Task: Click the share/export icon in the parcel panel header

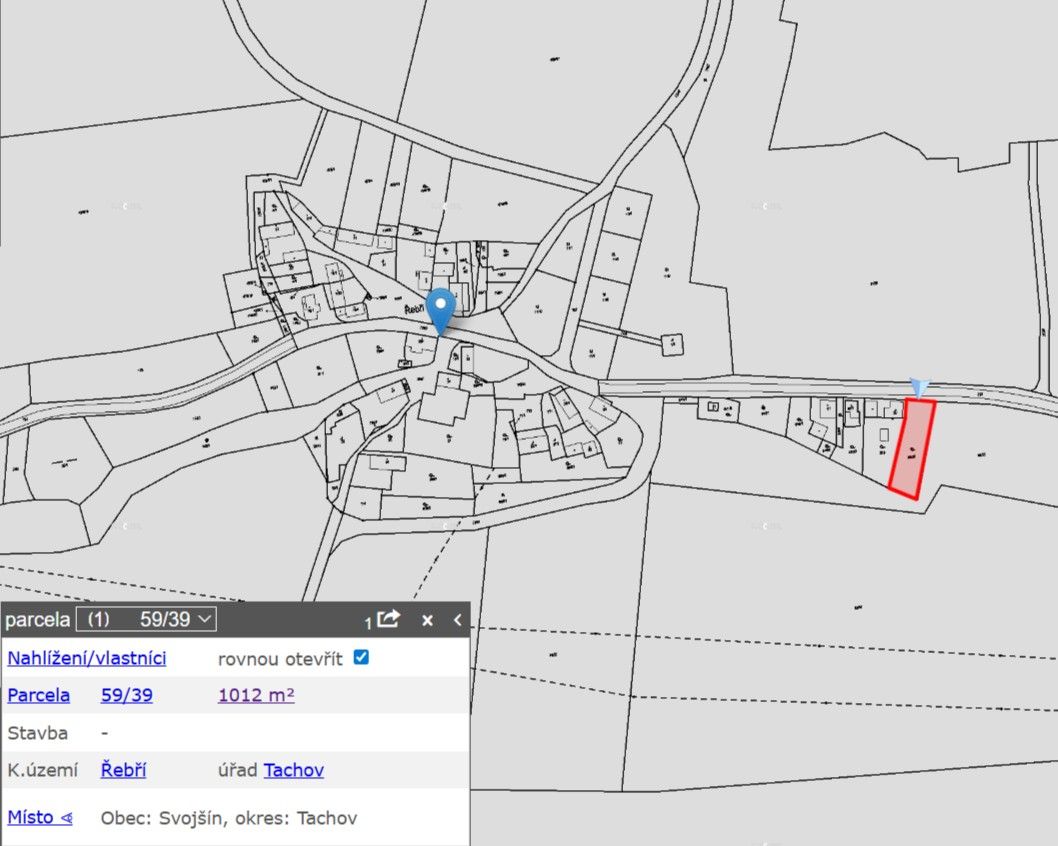Action: pos(388,619)
